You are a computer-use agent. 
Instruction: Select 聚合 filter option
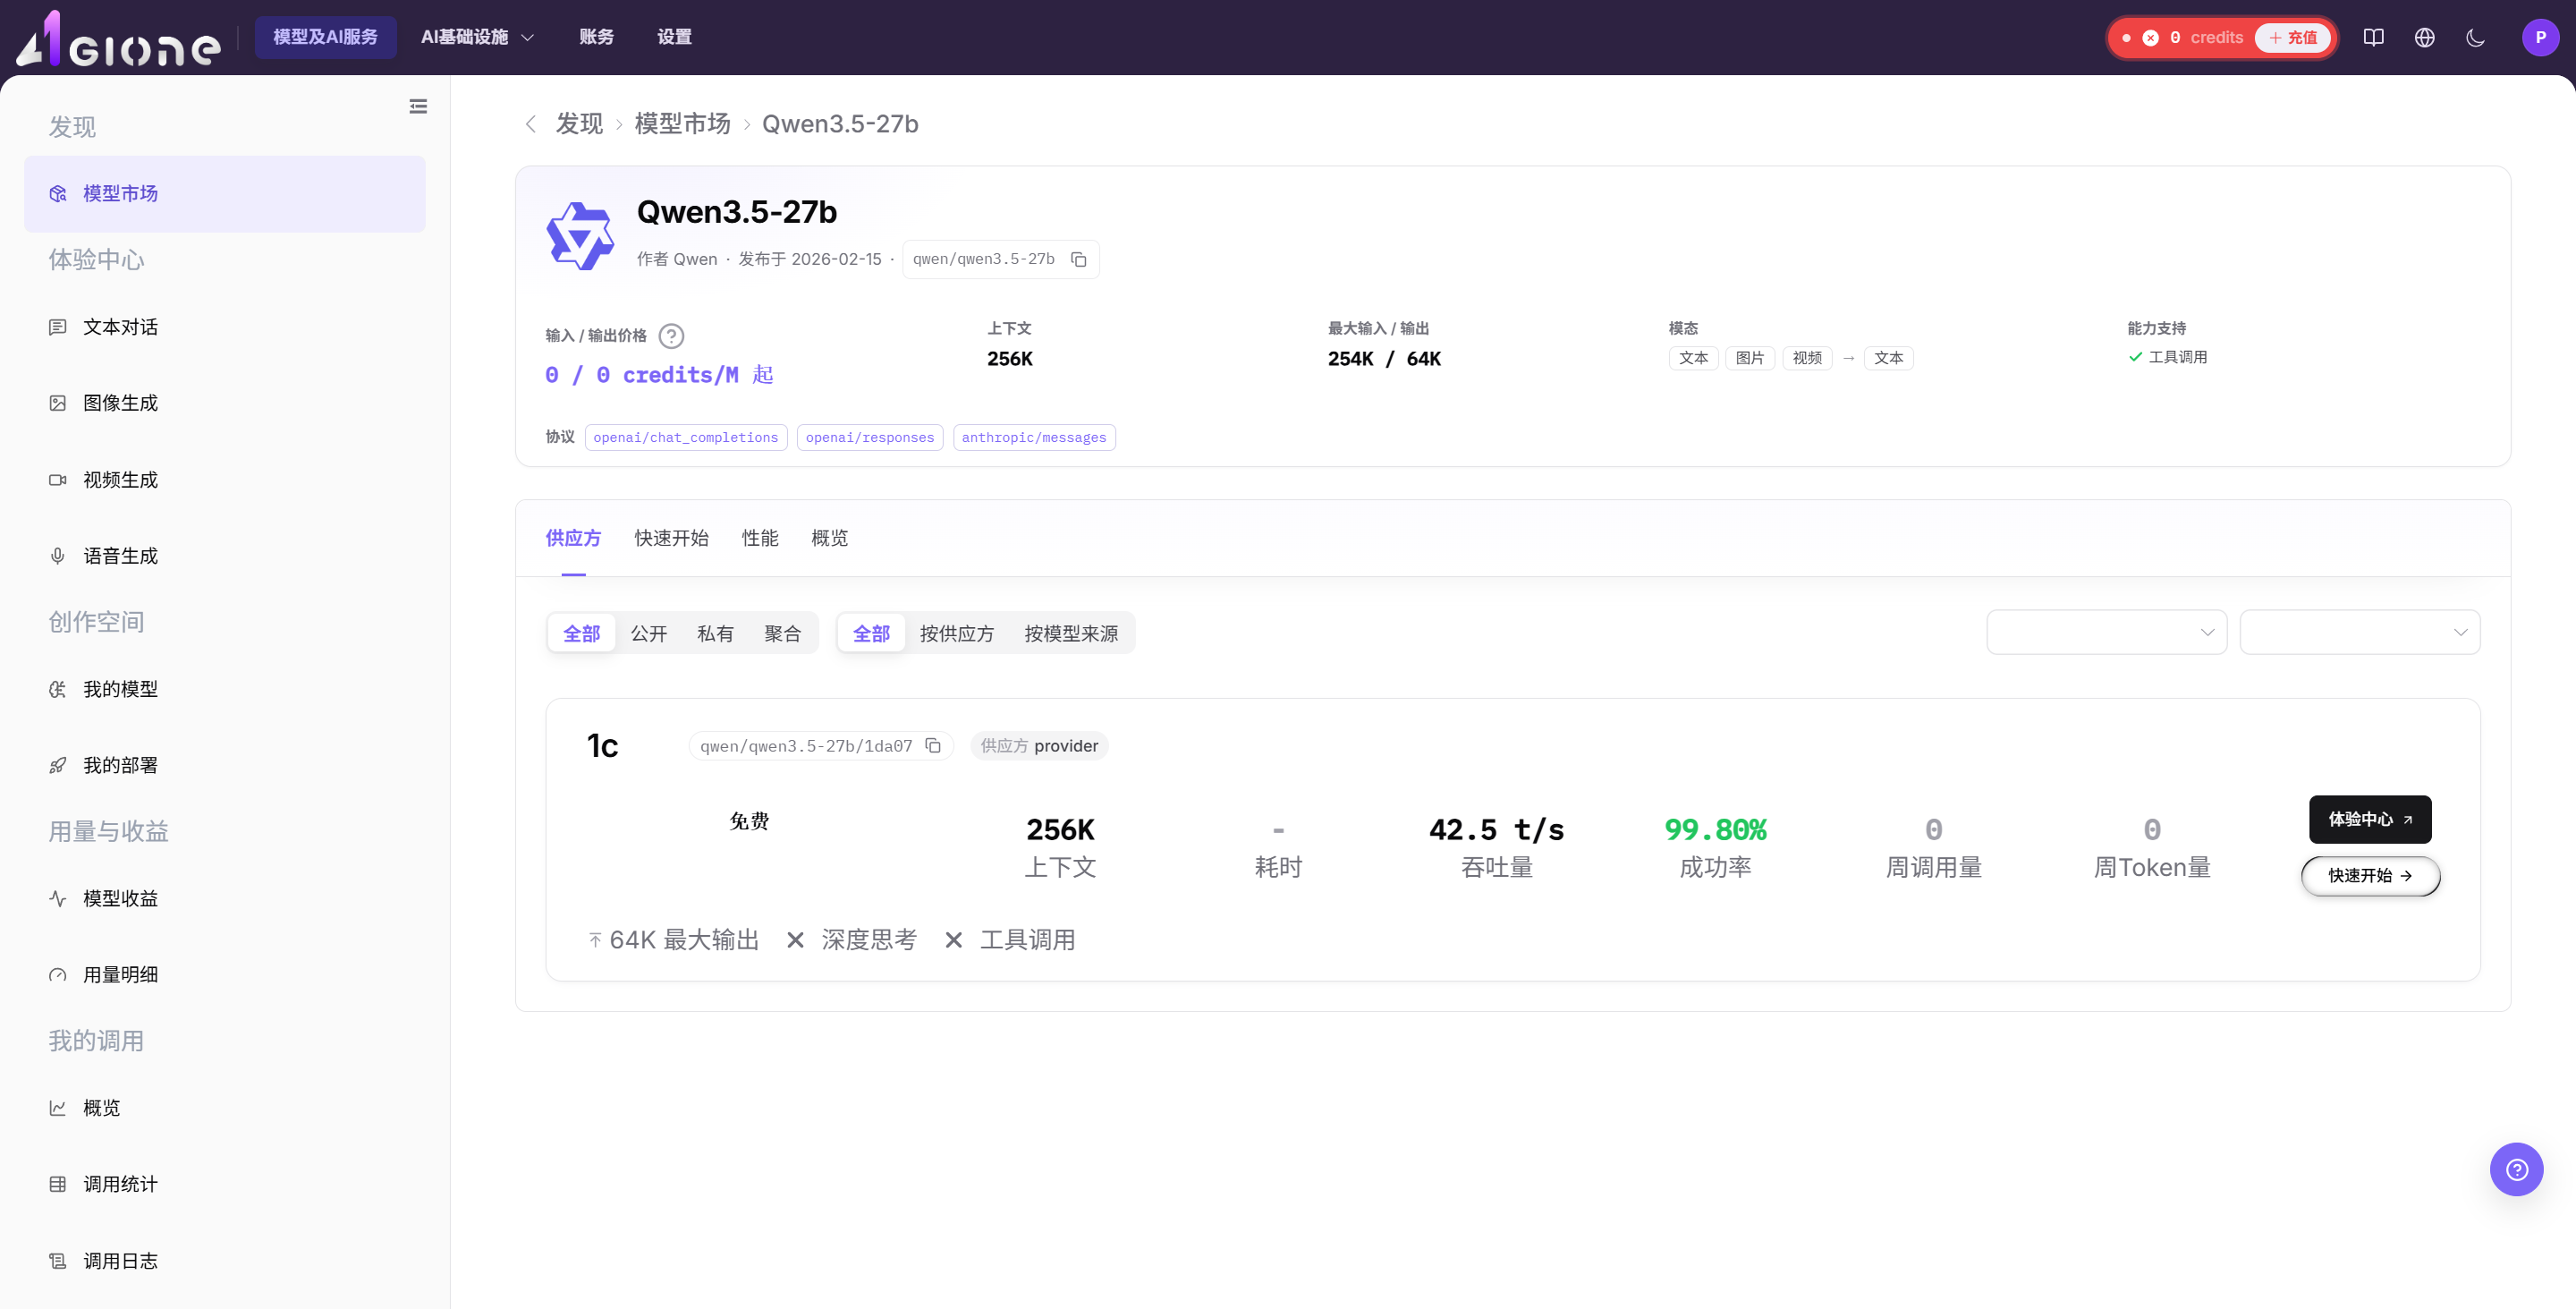tap(782, 633)
